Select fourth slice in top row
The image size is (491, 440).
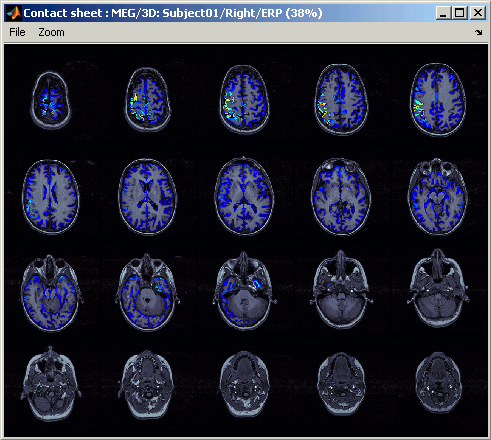pos(341,100)
